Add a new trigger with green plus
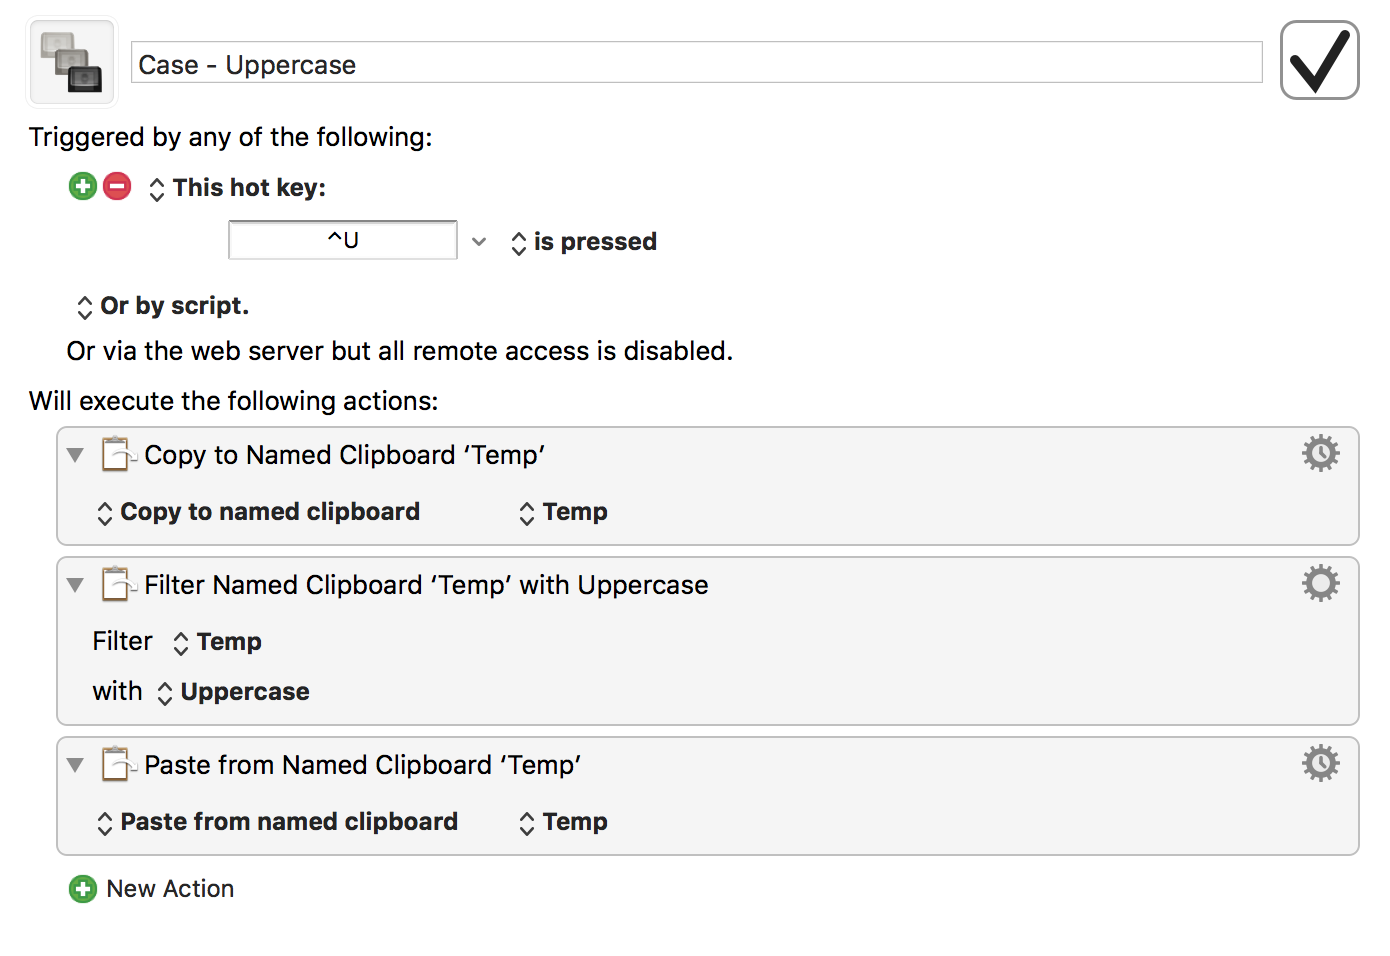The width and height of the screenshot is (1390, 956). click(83, 186)
